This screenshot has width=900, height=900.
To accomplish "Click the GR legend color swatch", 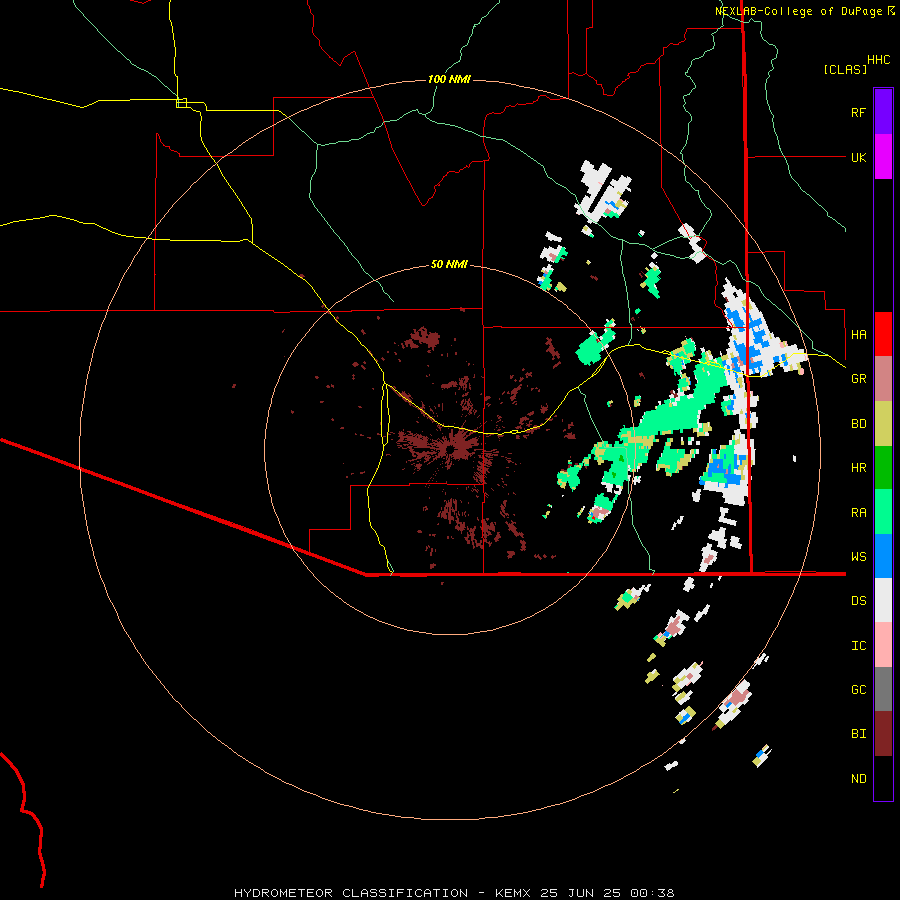I will pos(883,379).
